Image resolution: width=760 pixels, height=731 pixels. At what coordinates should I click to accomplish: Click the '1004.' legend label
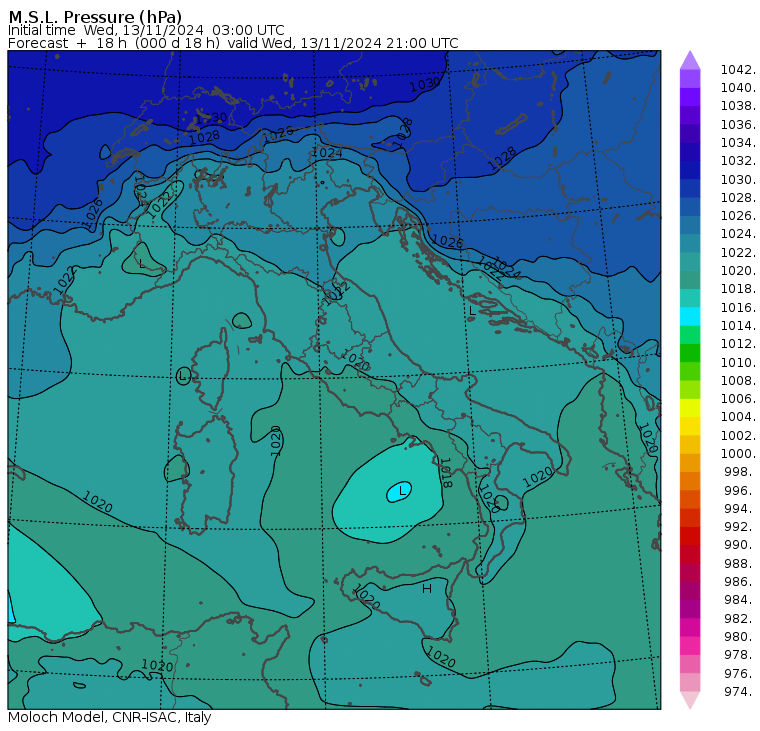point(738,417)
